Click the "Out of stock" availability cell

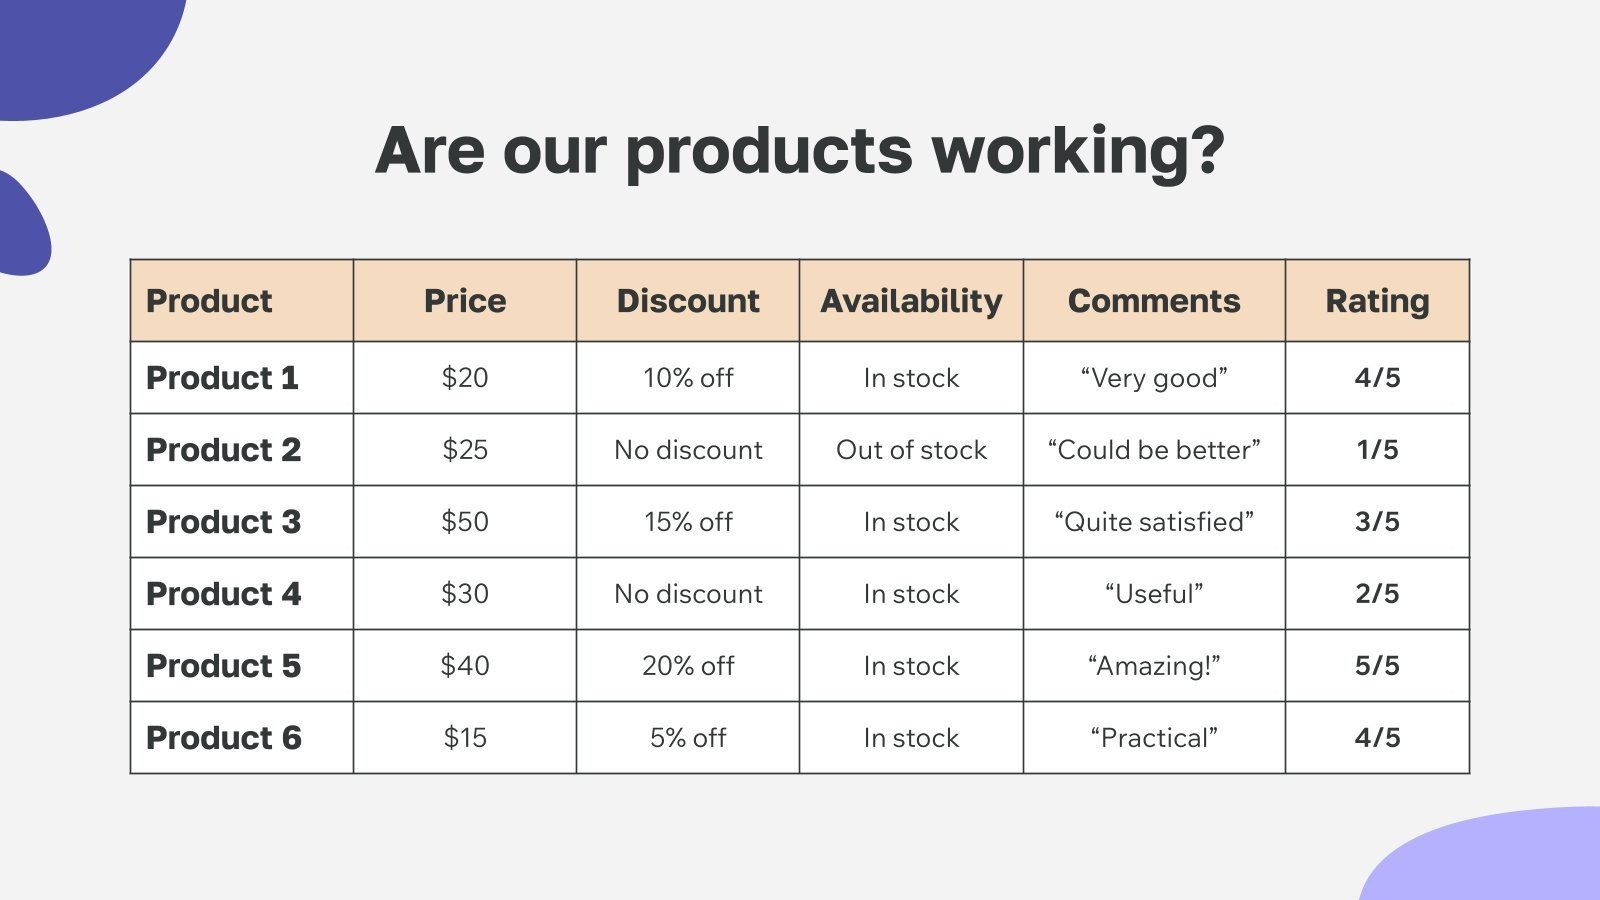pos(911,450)
